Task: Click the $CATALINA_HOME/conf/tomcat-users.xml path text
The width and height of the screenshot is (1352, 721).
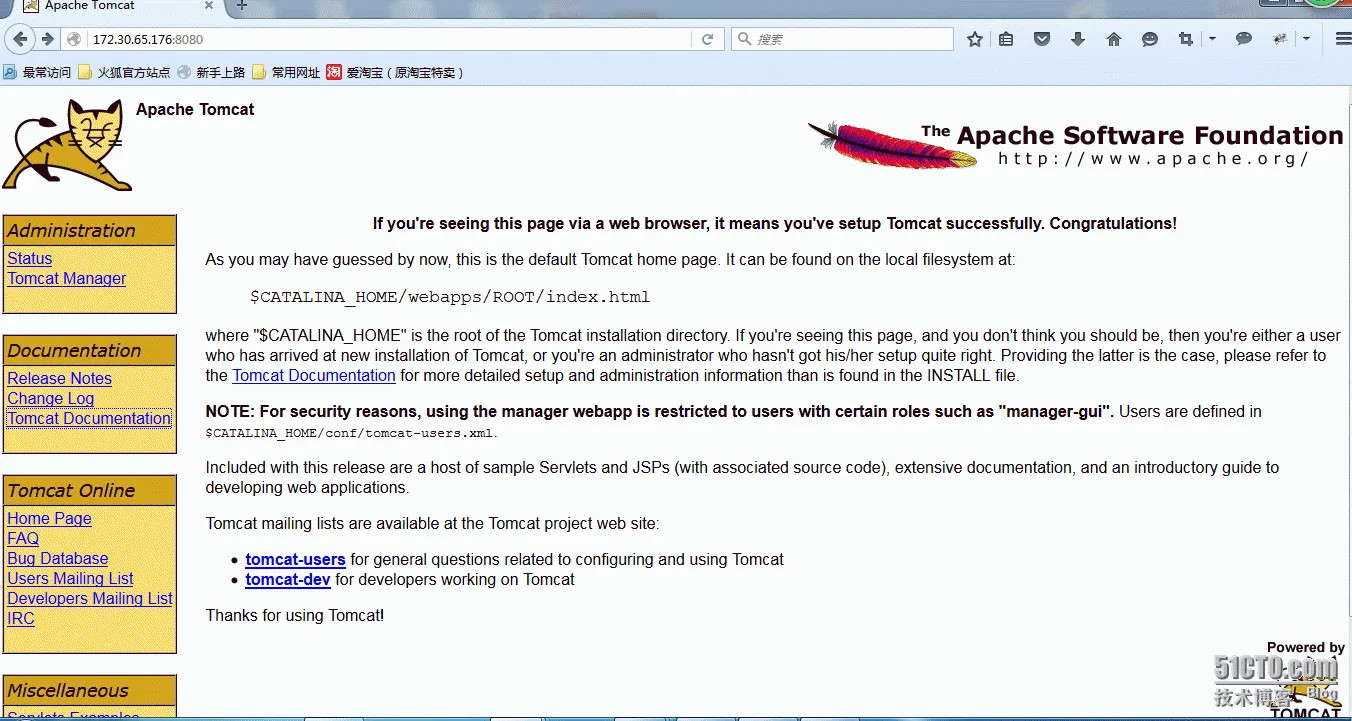Action: [x=351, y=433]
